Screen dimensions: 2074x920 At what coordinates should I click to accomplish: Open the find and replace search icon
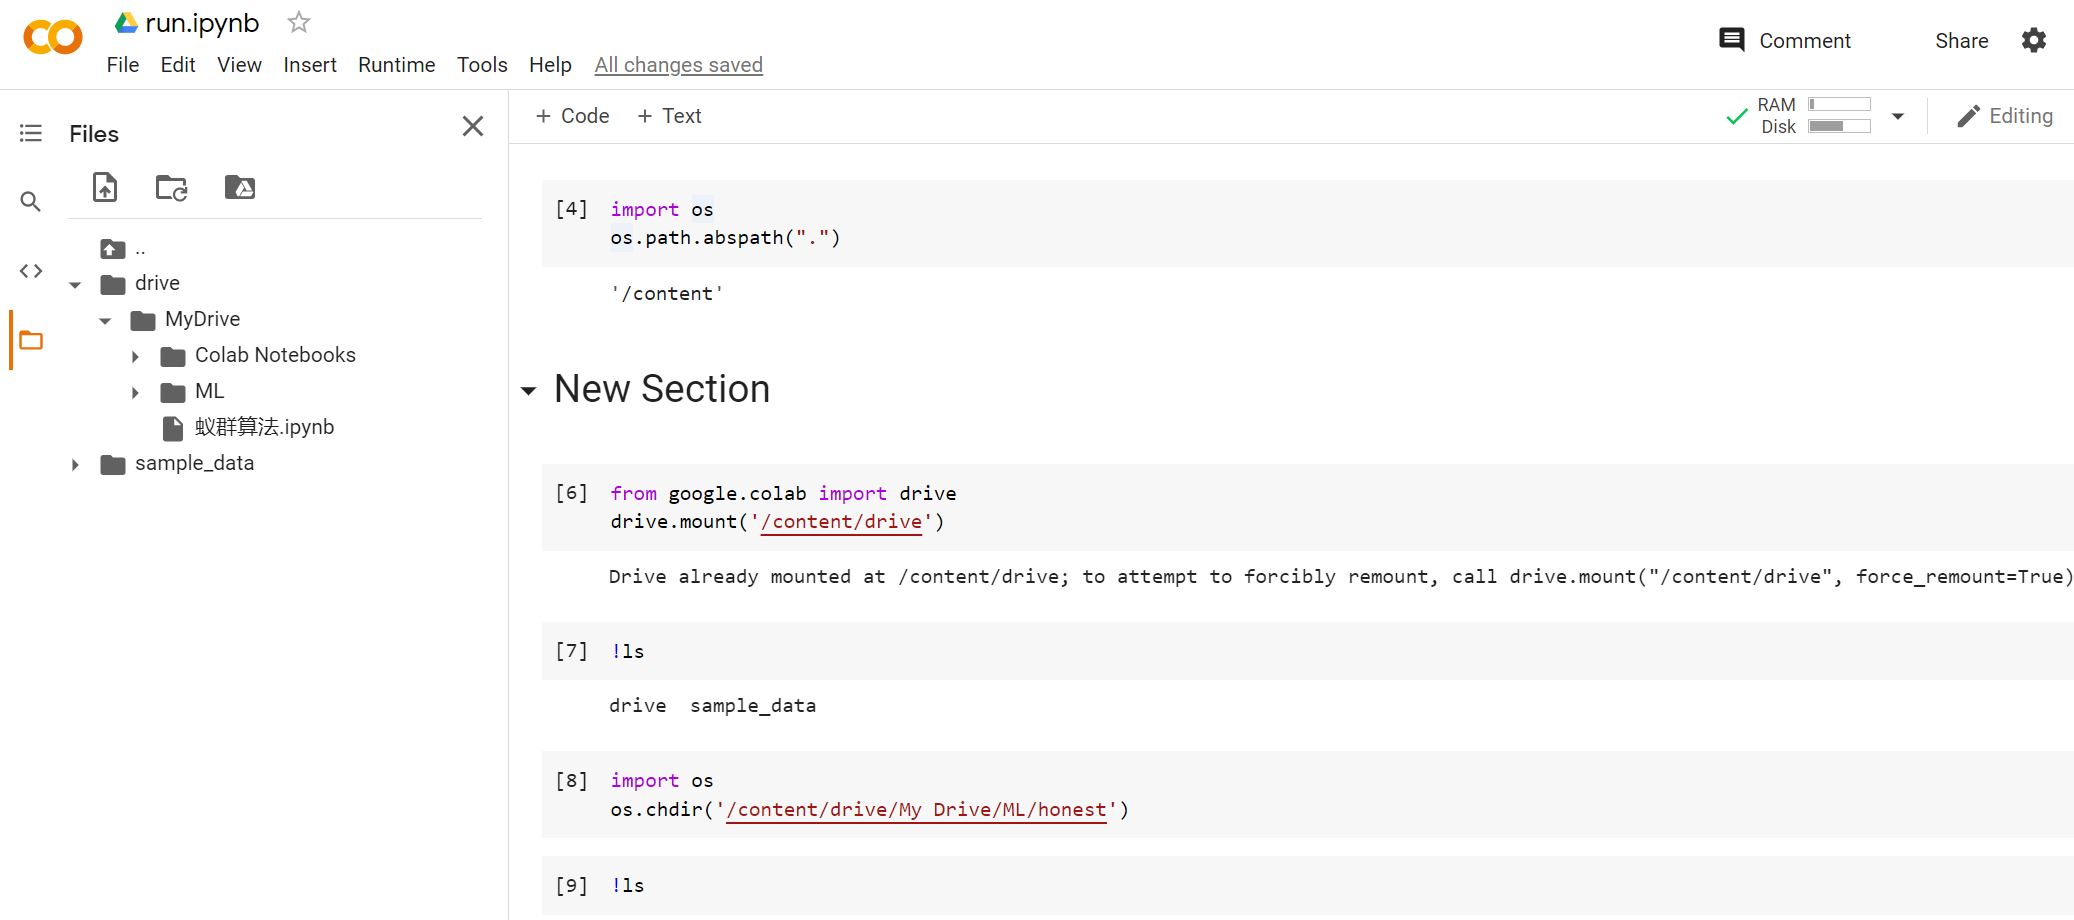click(x=31, y=202)
